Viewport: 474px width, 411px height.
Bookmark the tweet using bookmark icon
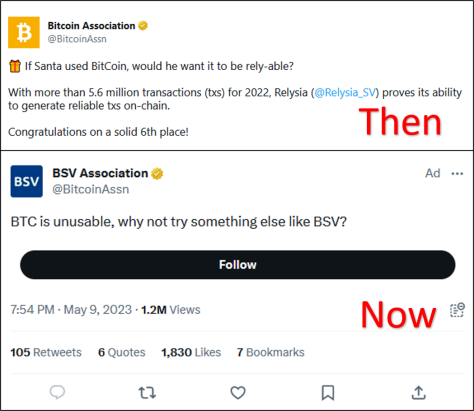coord(328,393)
